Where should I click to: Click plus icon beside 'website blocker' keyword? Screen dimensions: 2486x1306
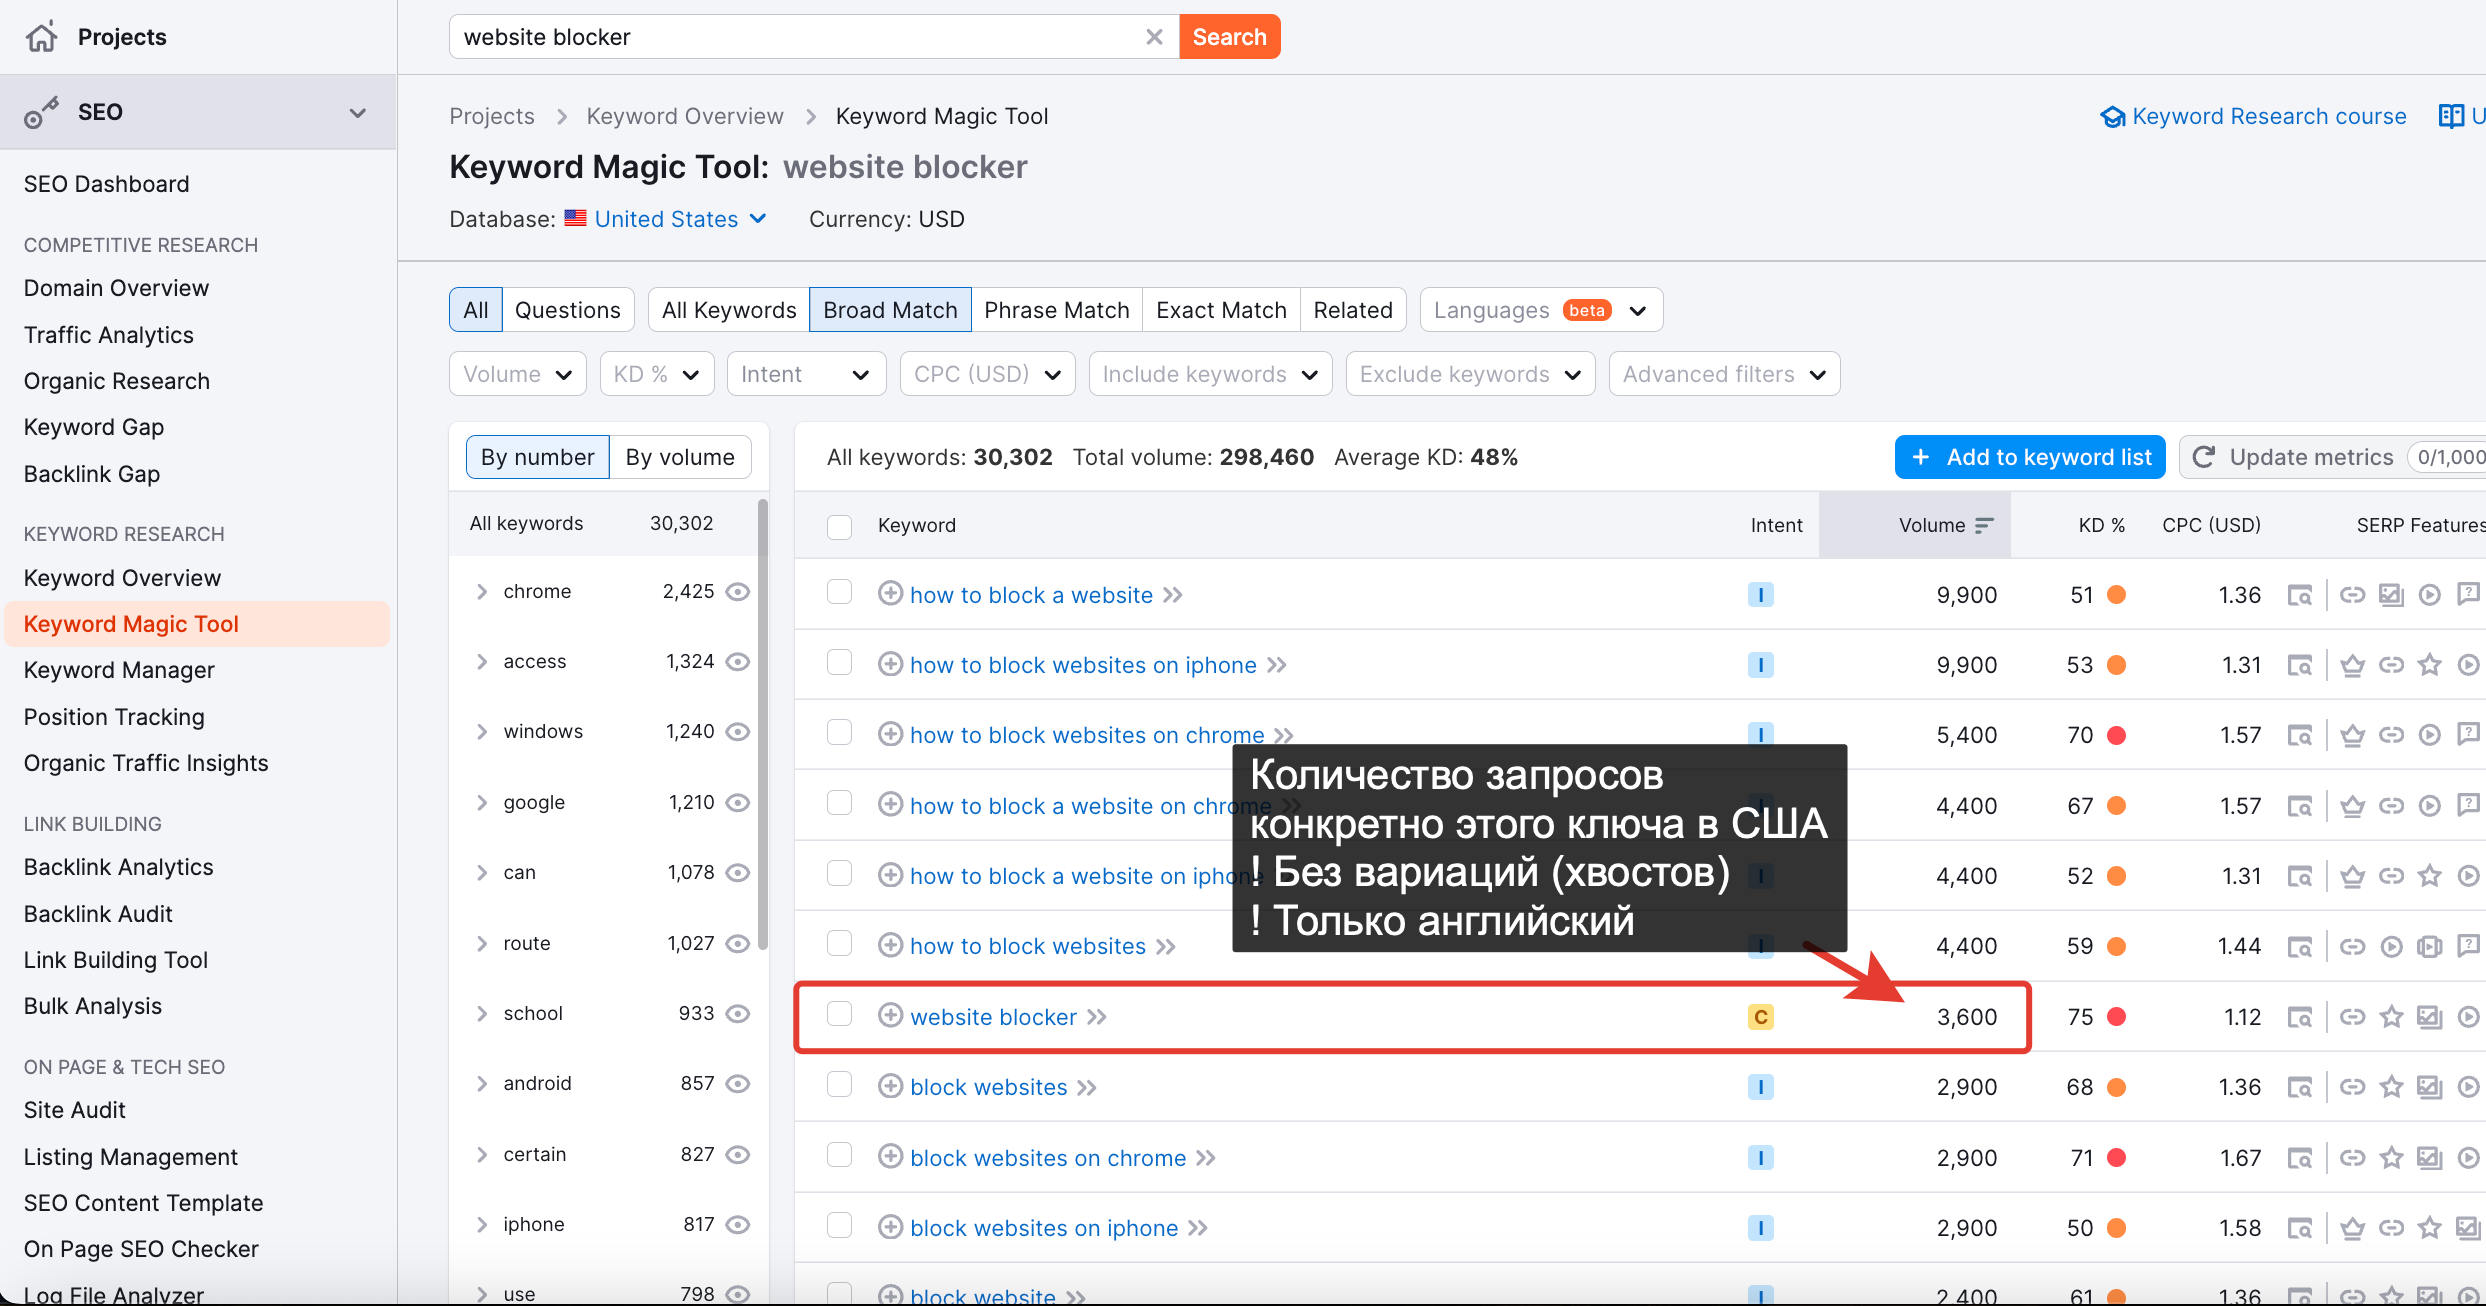click(890, 1016)
